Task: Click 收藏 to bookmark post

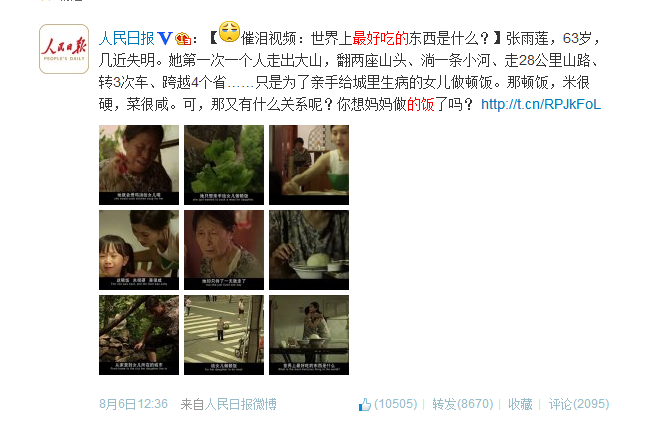Action: click(x=520, y=404)
